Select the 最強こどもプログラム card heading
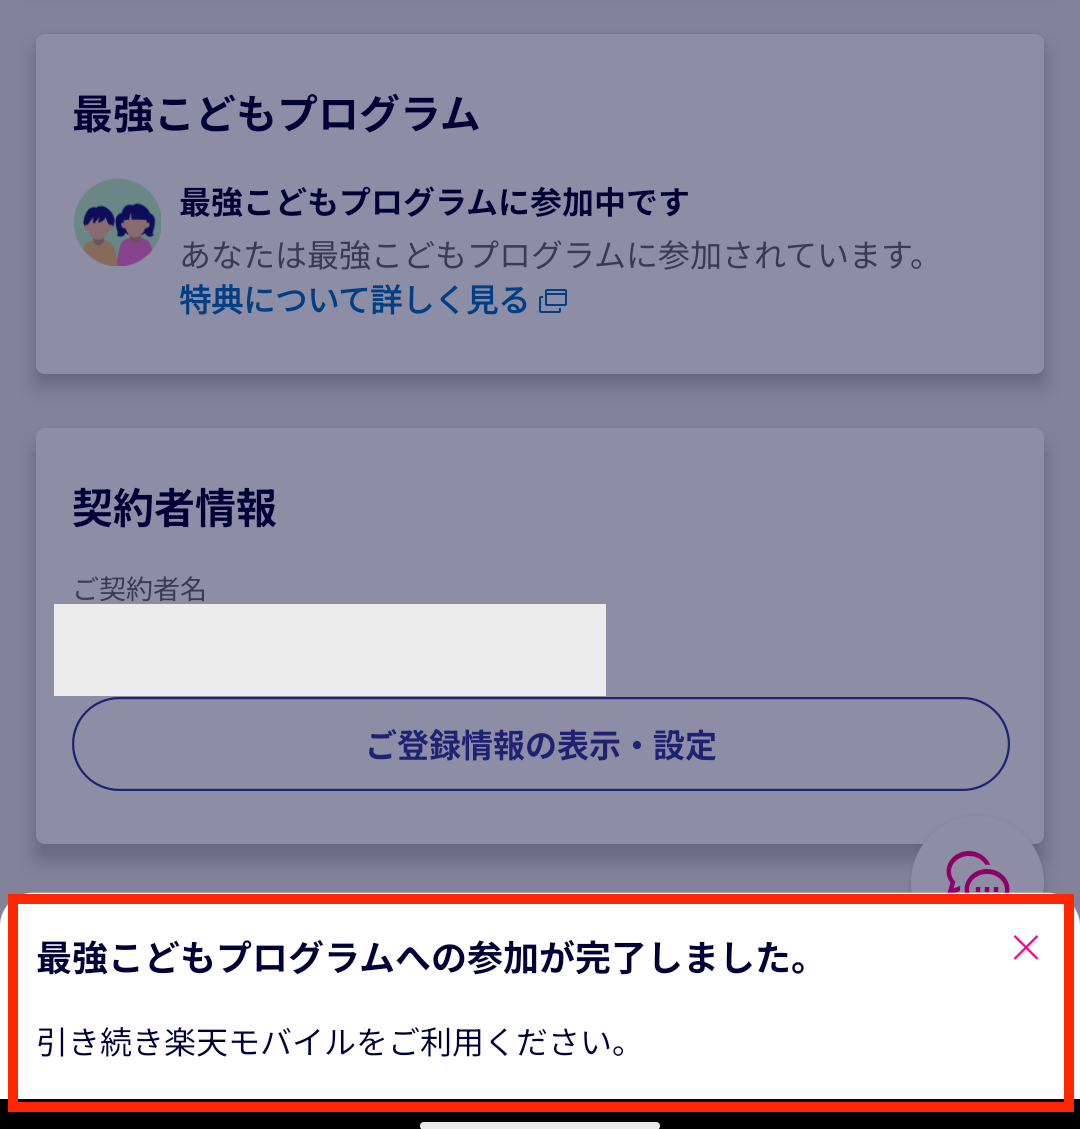 276,114
